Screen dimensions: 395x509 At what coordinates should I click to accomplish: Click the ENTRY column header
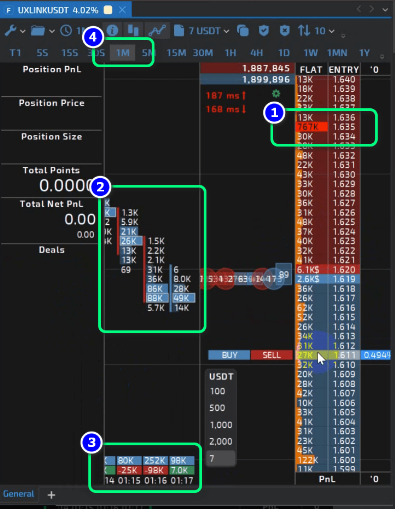344,70
